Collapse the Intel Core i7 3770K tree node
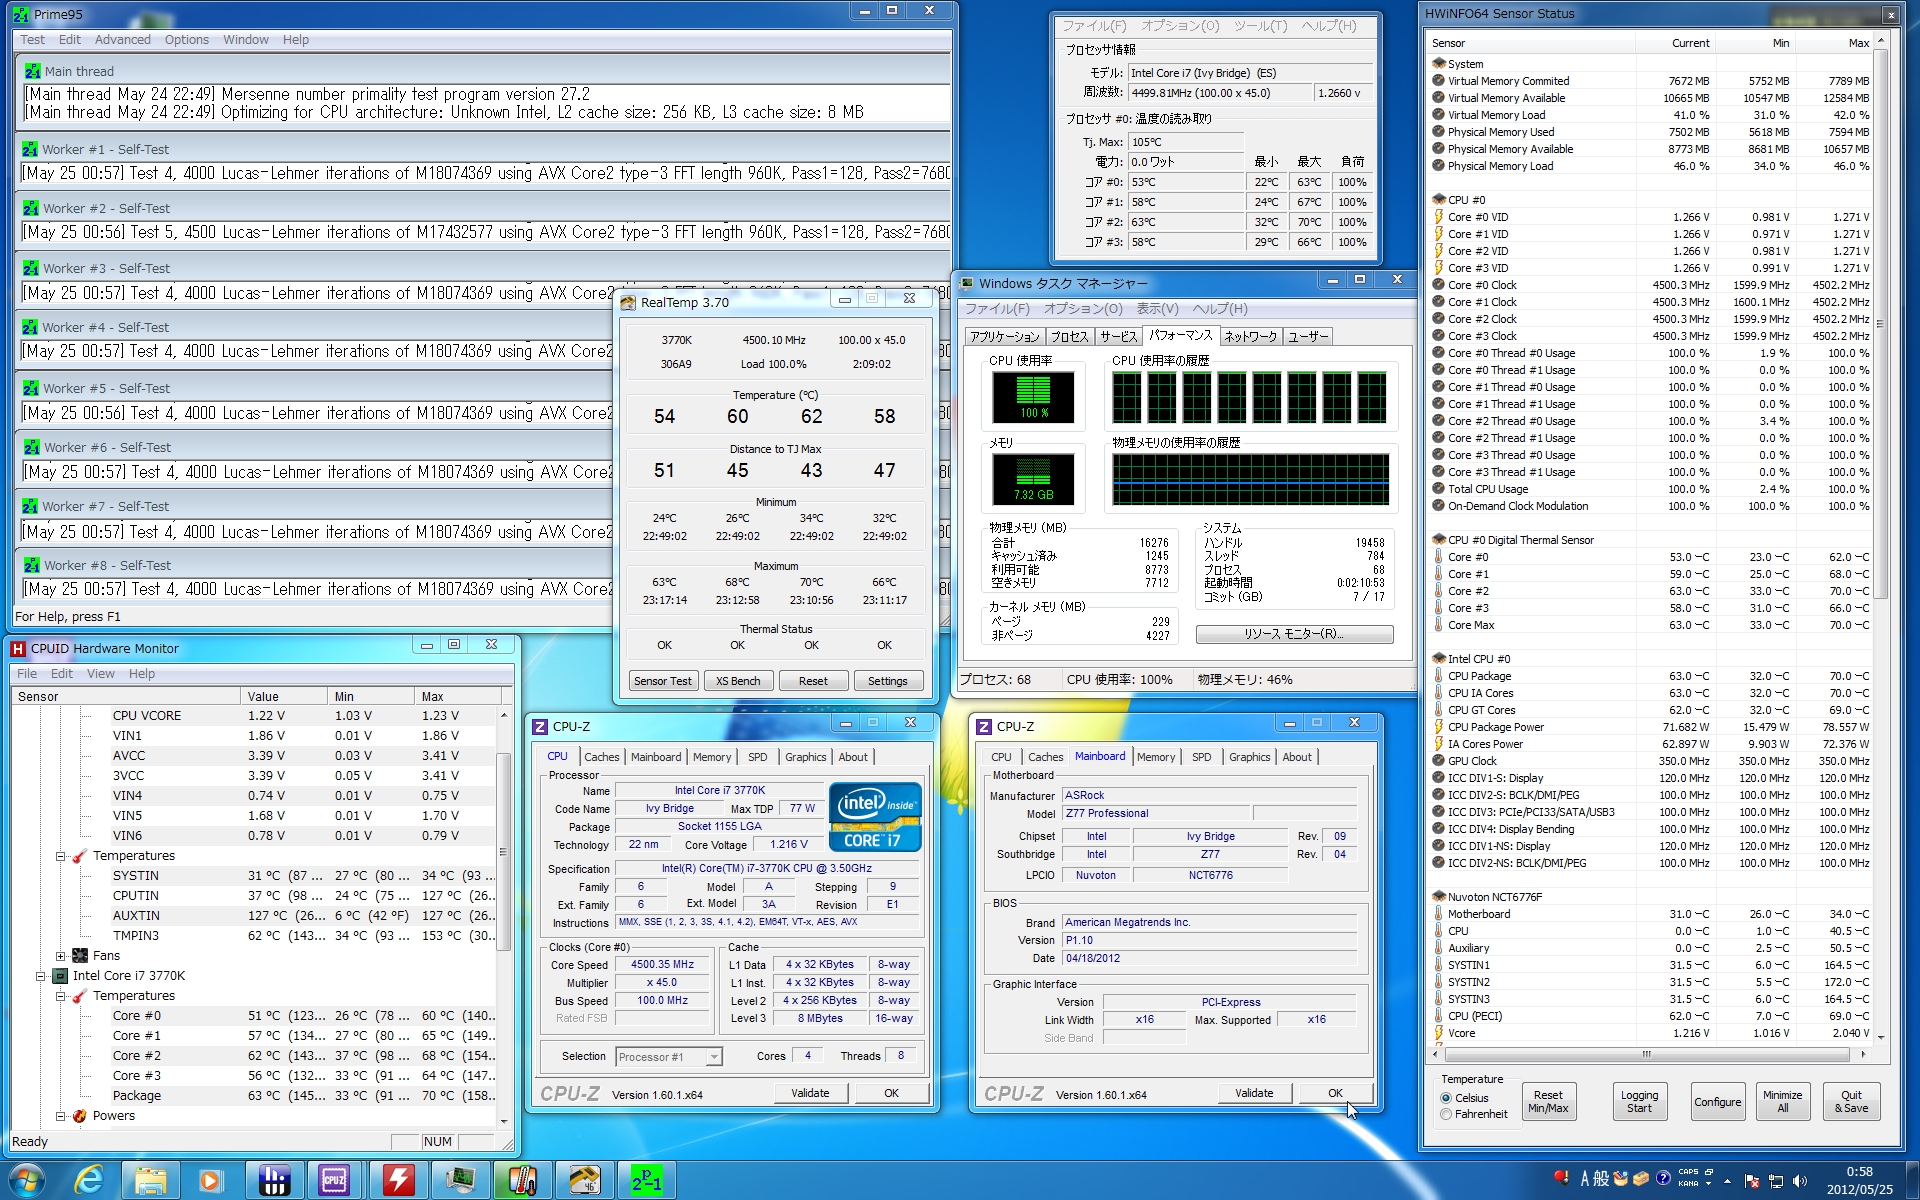1920x1200 pixels. (x=41, y=976)
